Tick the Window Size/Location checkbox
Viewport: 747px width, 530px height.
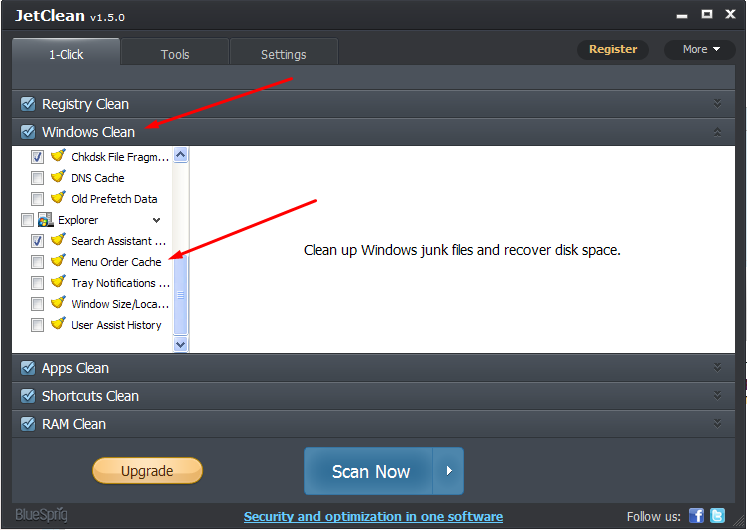click(x=37, y=304)
